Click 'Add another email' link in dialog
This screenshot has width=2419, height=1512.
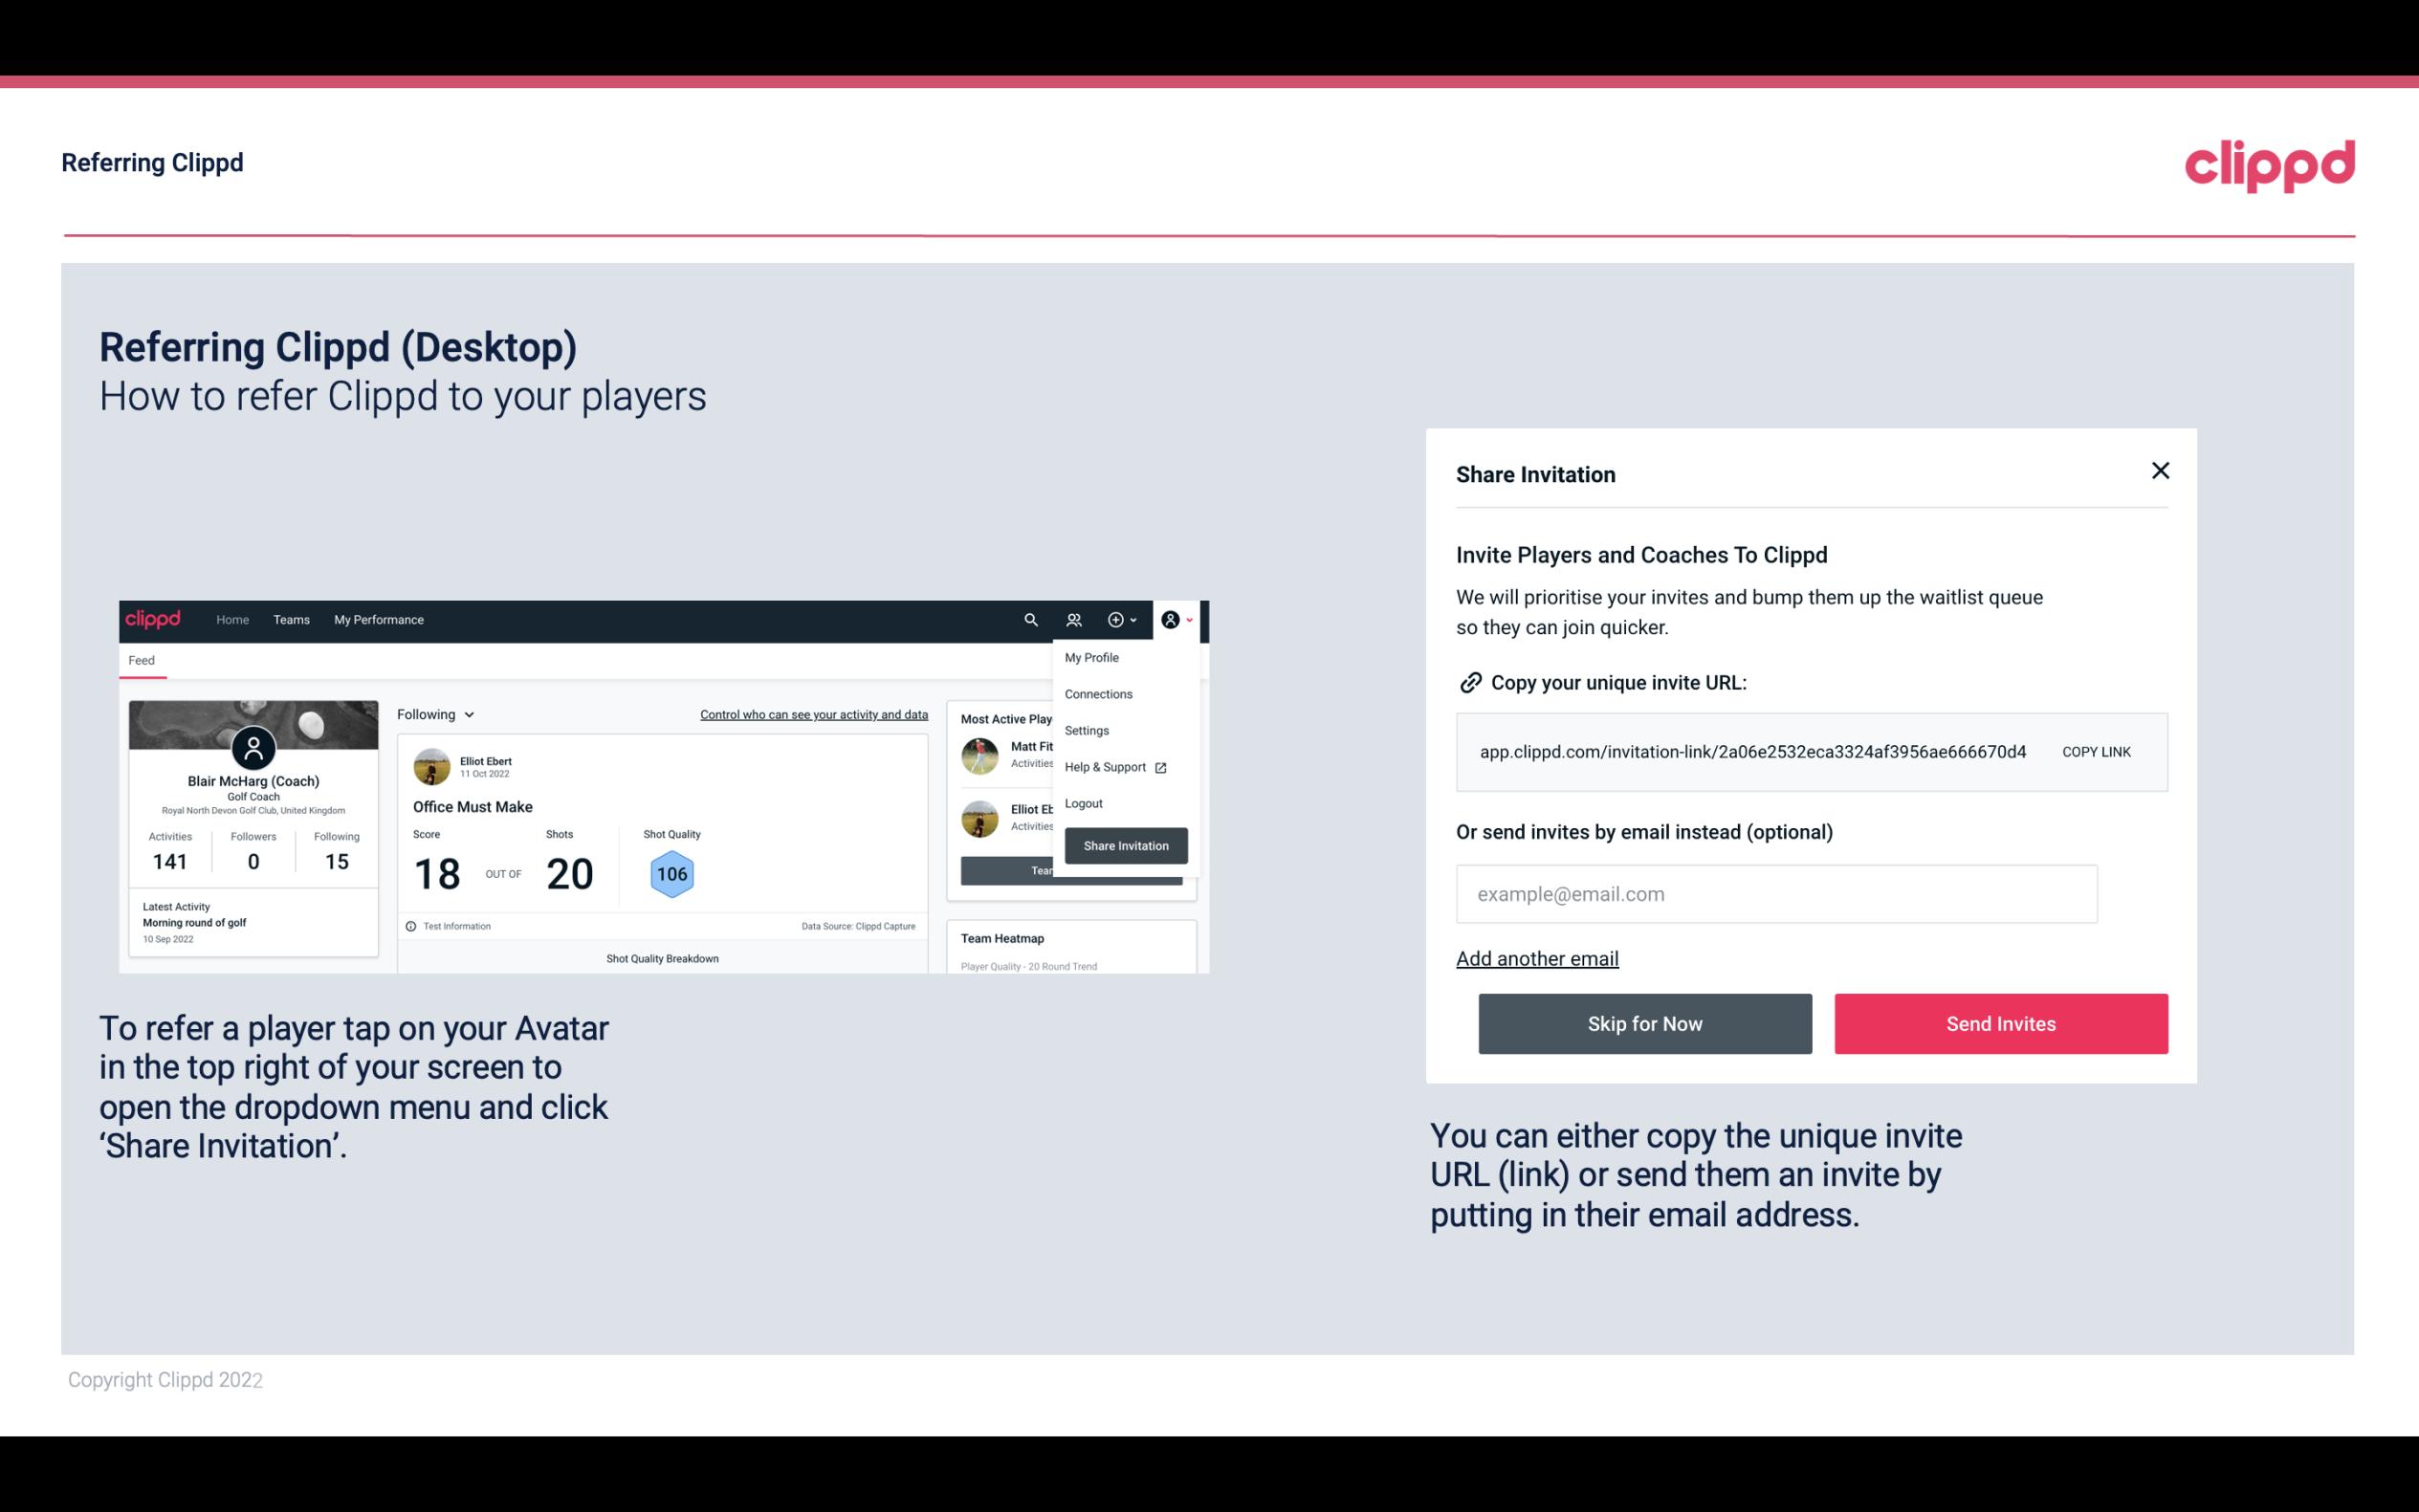click(1538, 958)
